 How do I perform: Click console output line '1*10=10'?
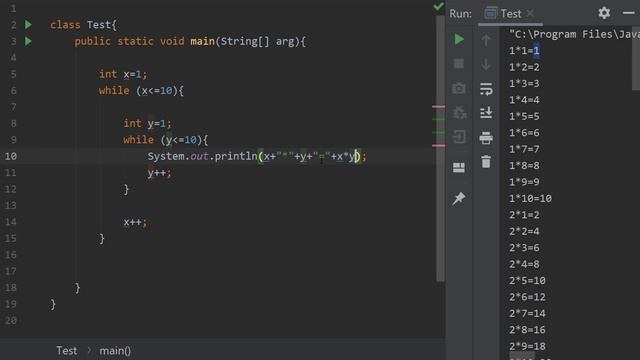pos(530,198)
